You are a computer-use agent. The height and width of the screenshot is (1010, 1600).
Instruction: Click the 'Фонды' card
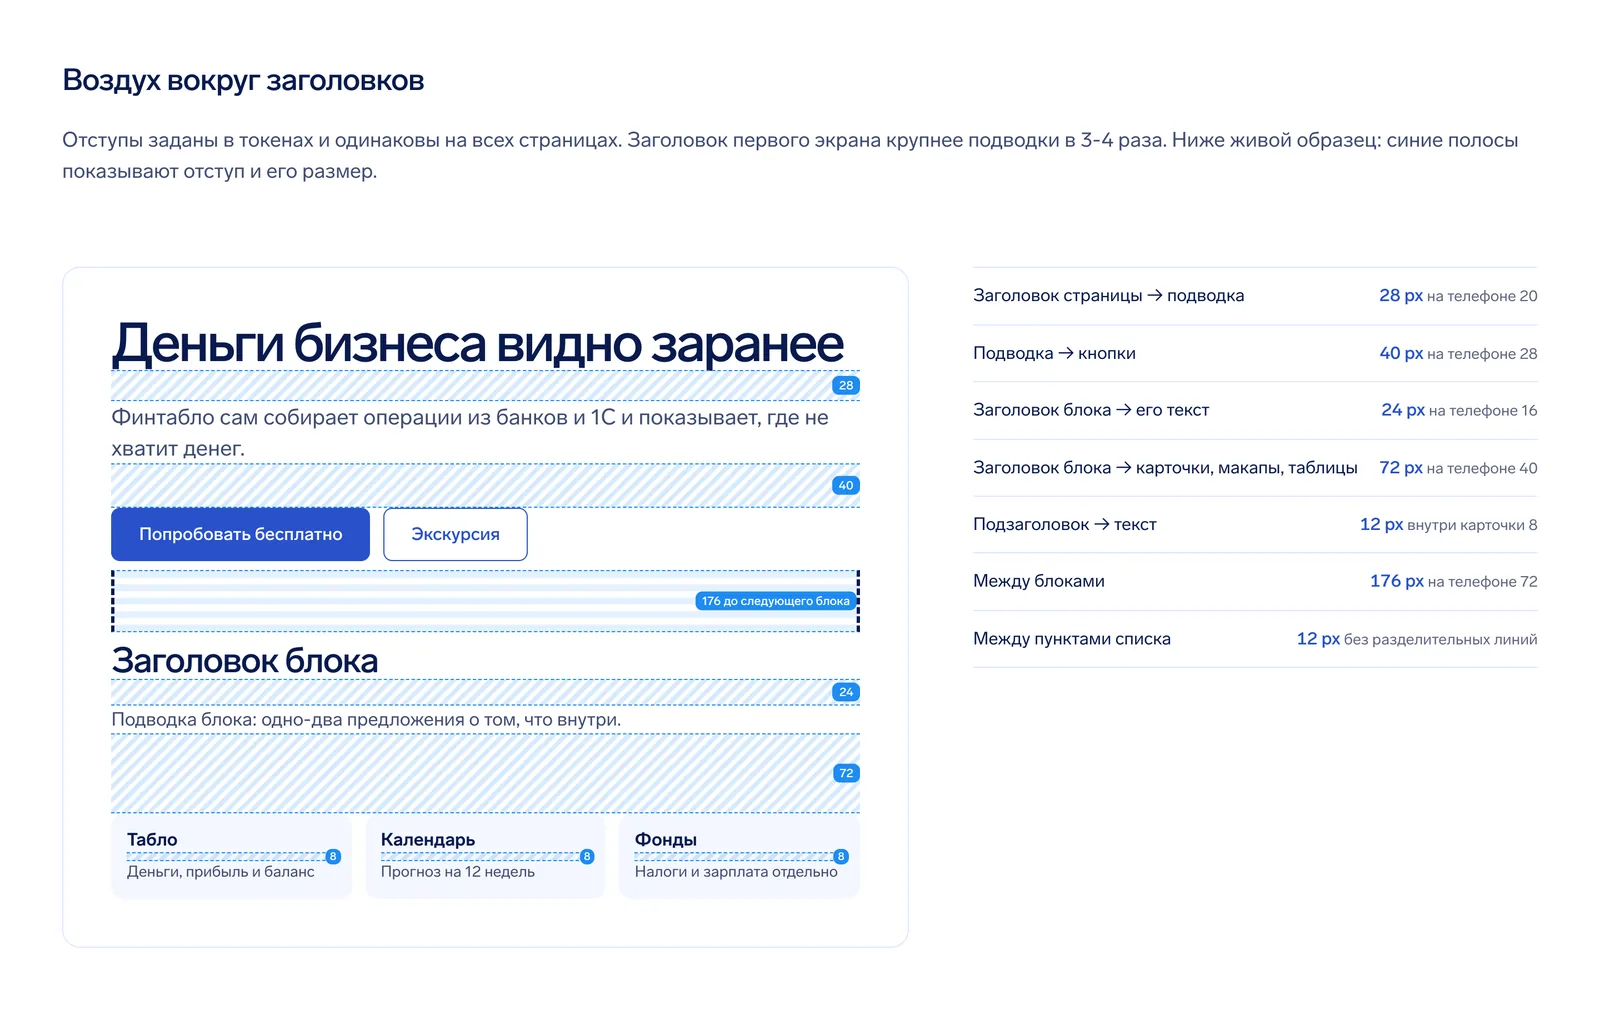pyautogui.click(x=739, y=856)
